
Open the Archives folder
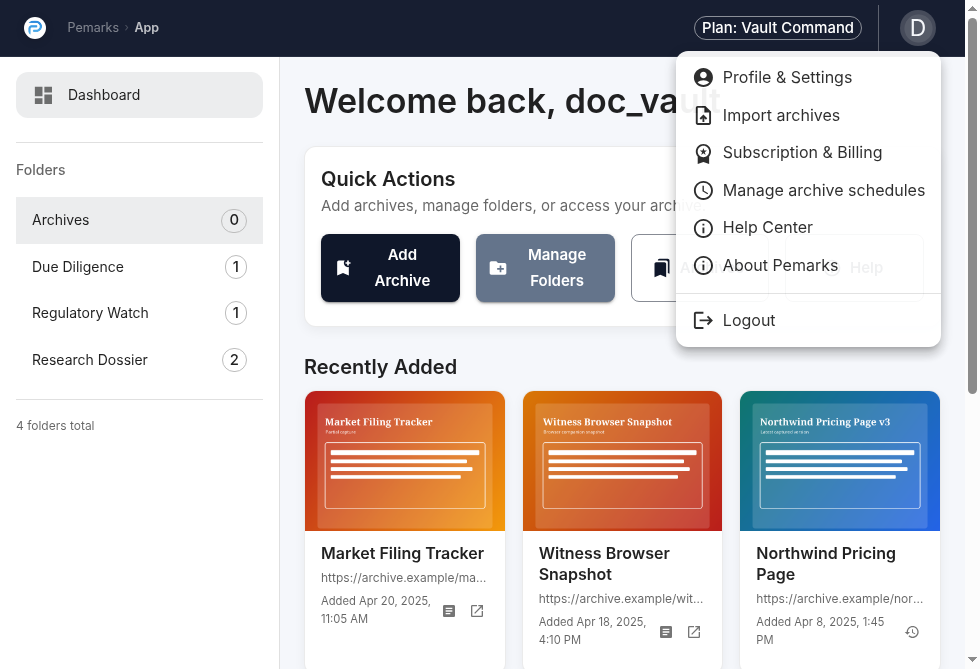click(139, 220)
